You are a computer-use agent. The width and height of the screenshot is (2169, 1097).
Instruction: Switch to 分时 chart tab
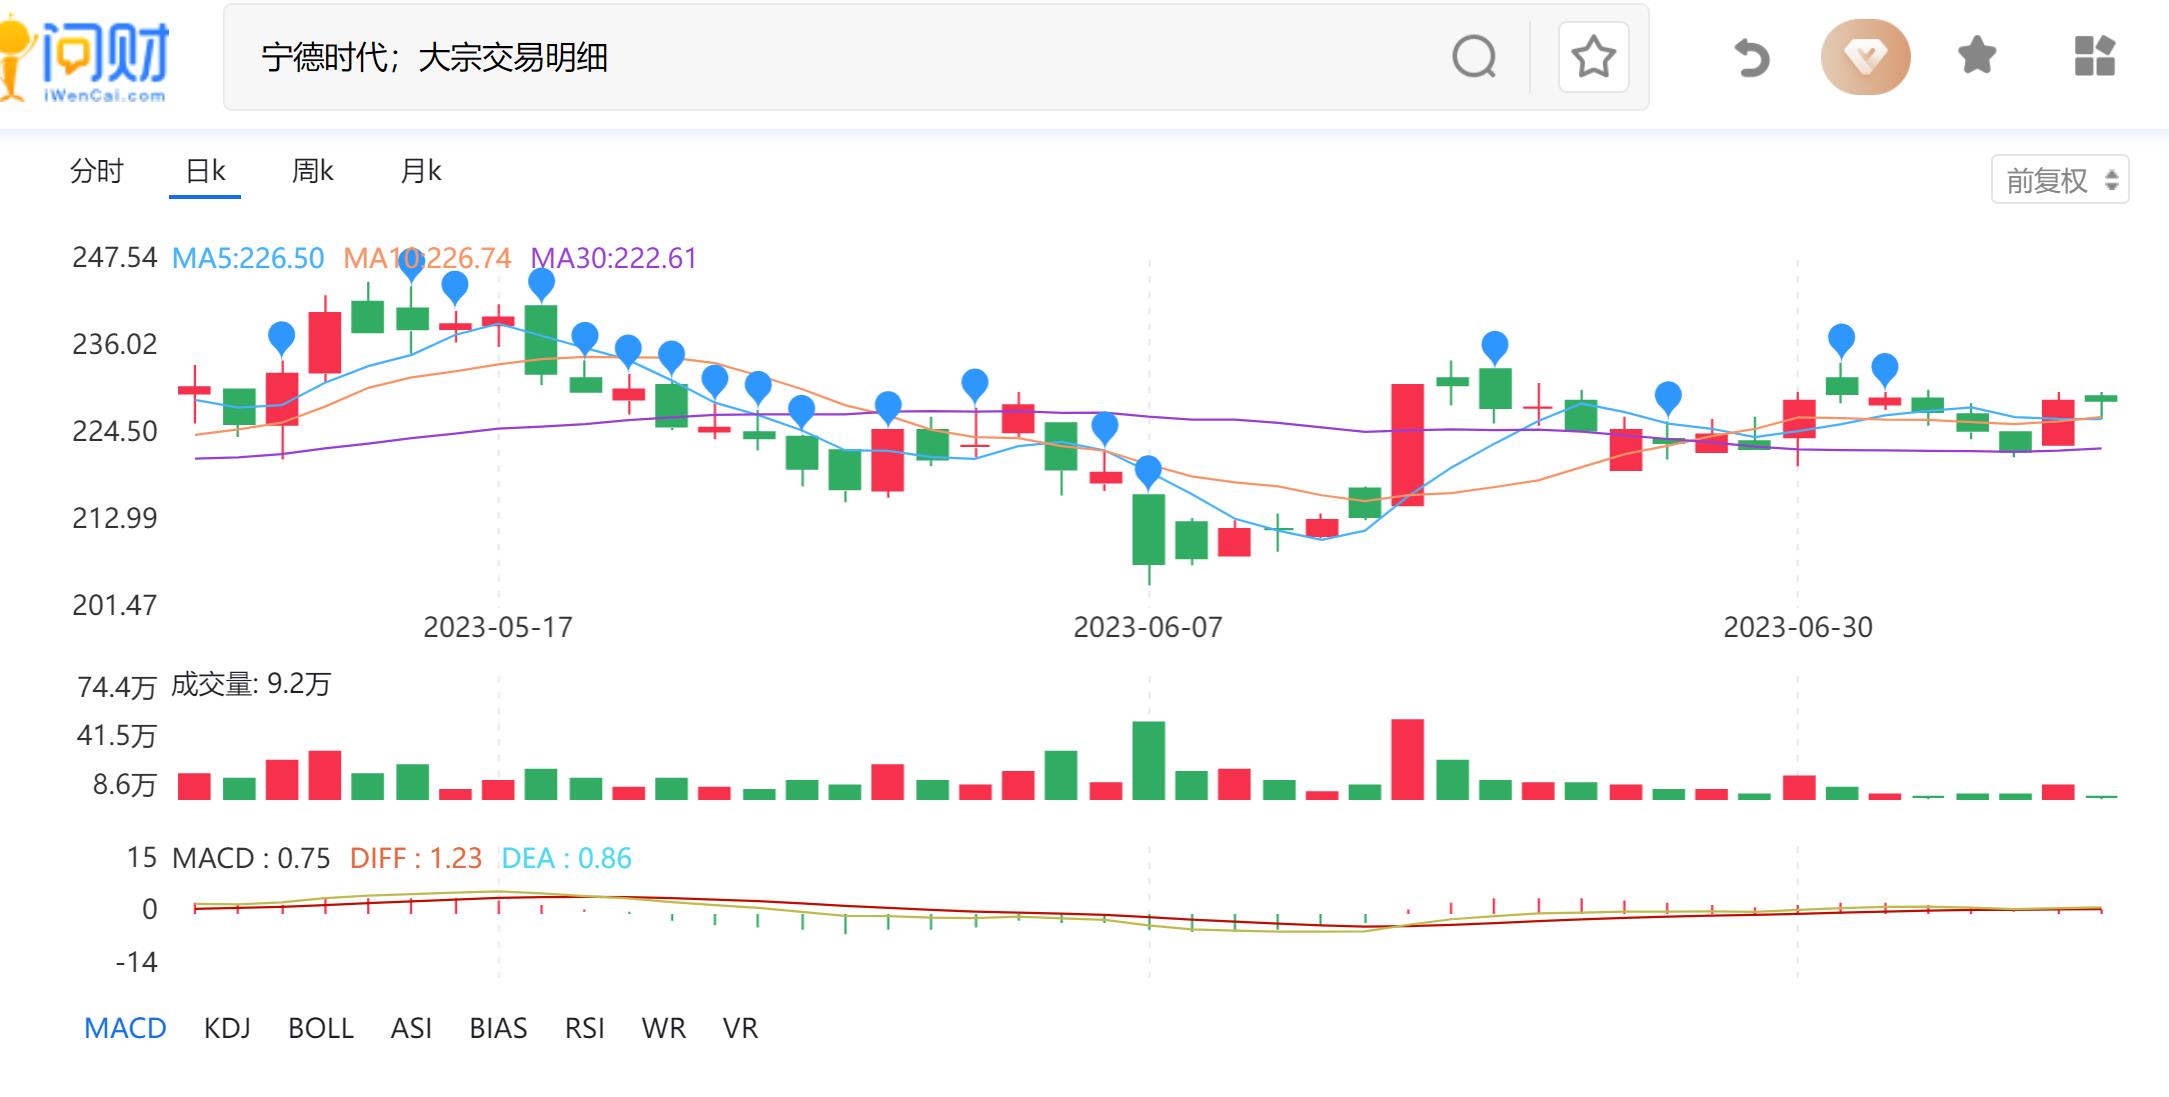96,171
